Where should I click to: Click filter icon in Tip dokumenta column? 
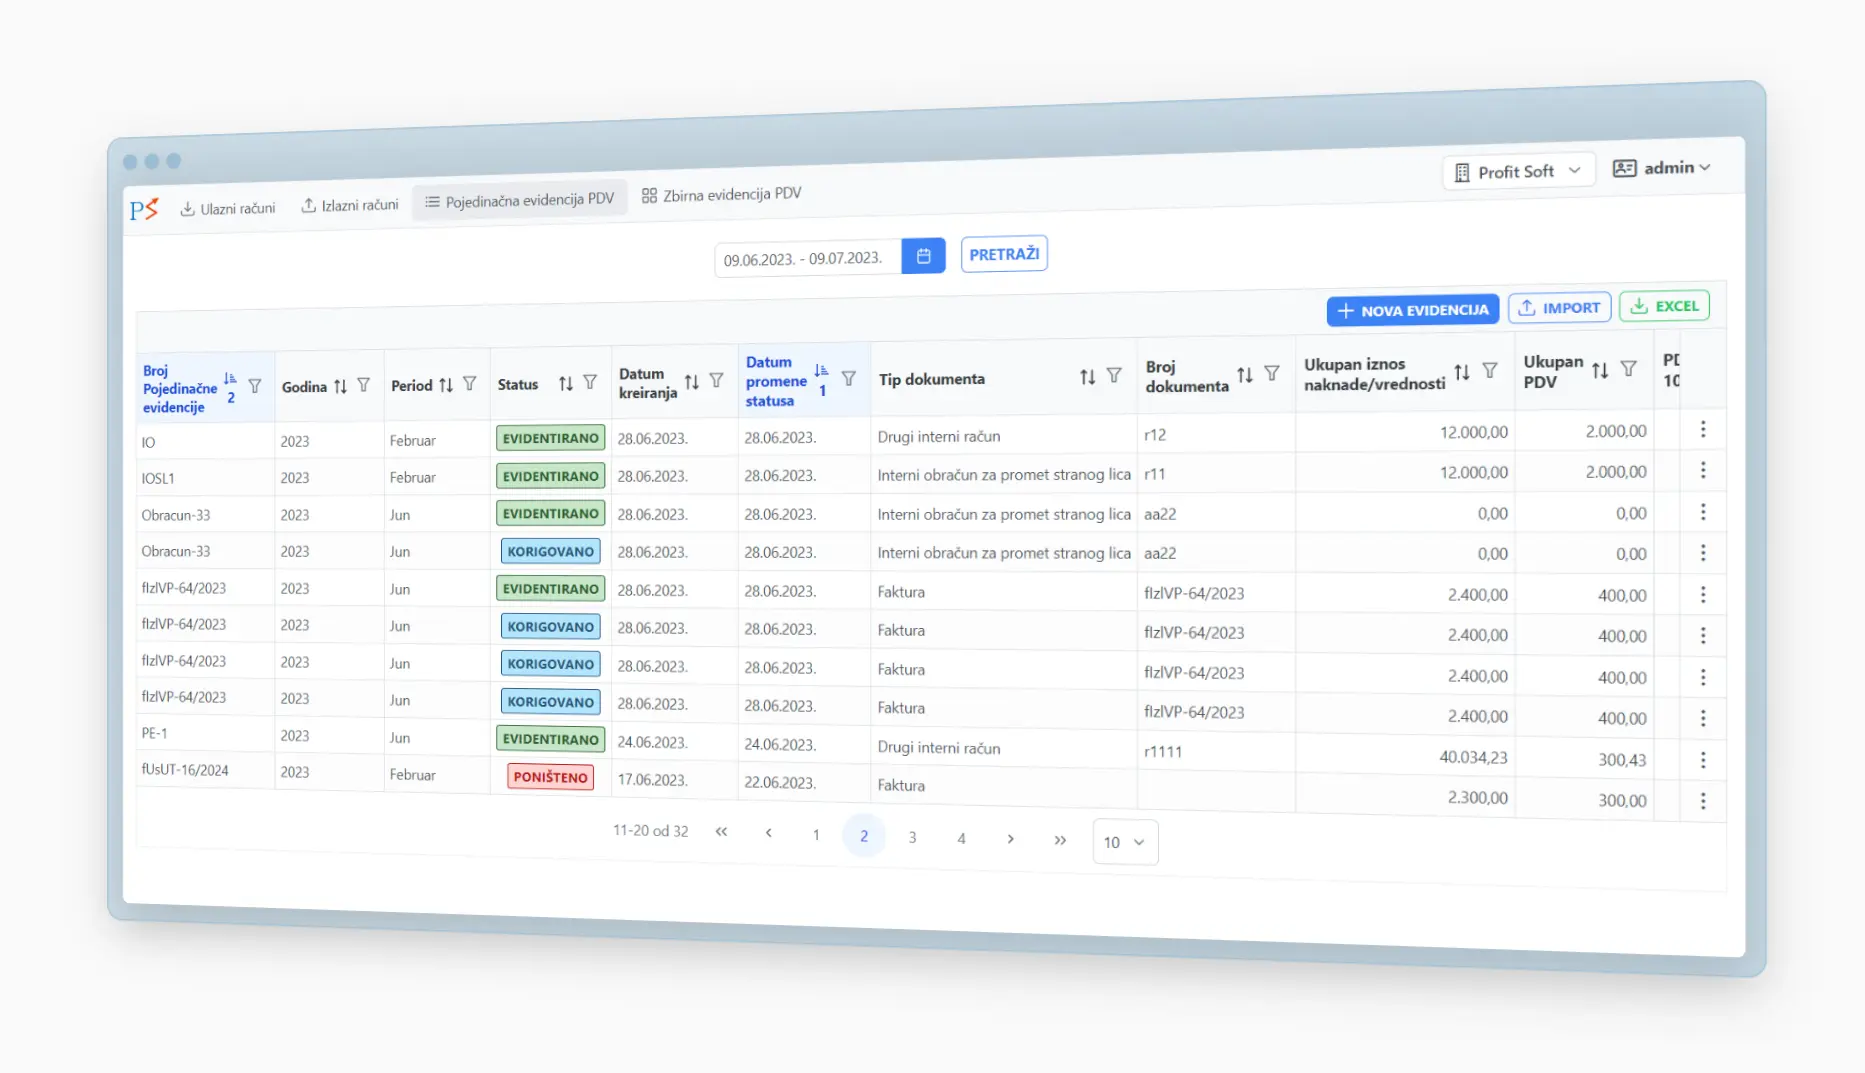click(x=1114, y=376)
